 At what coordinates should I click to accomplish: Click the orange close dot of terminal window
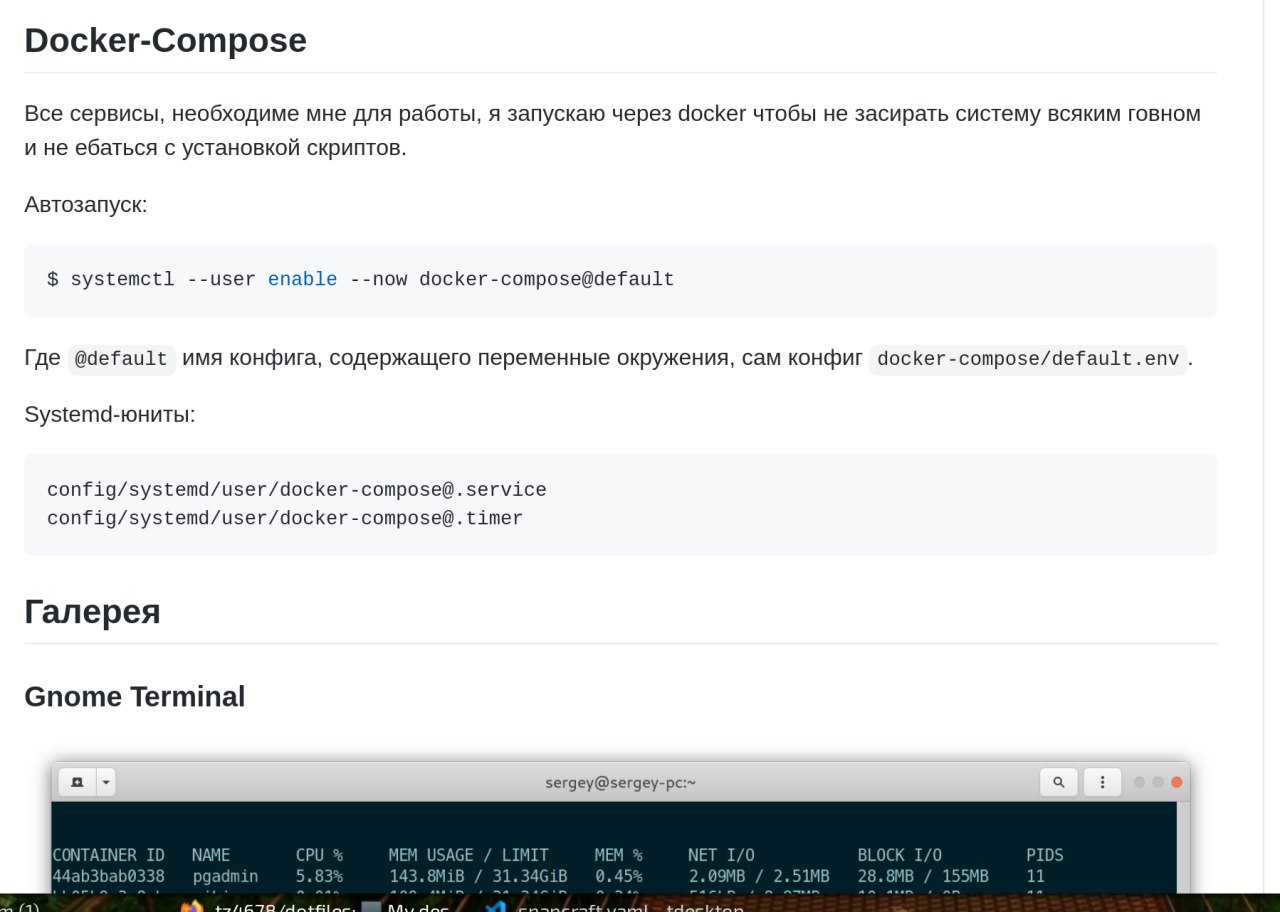pos(1176,782)
